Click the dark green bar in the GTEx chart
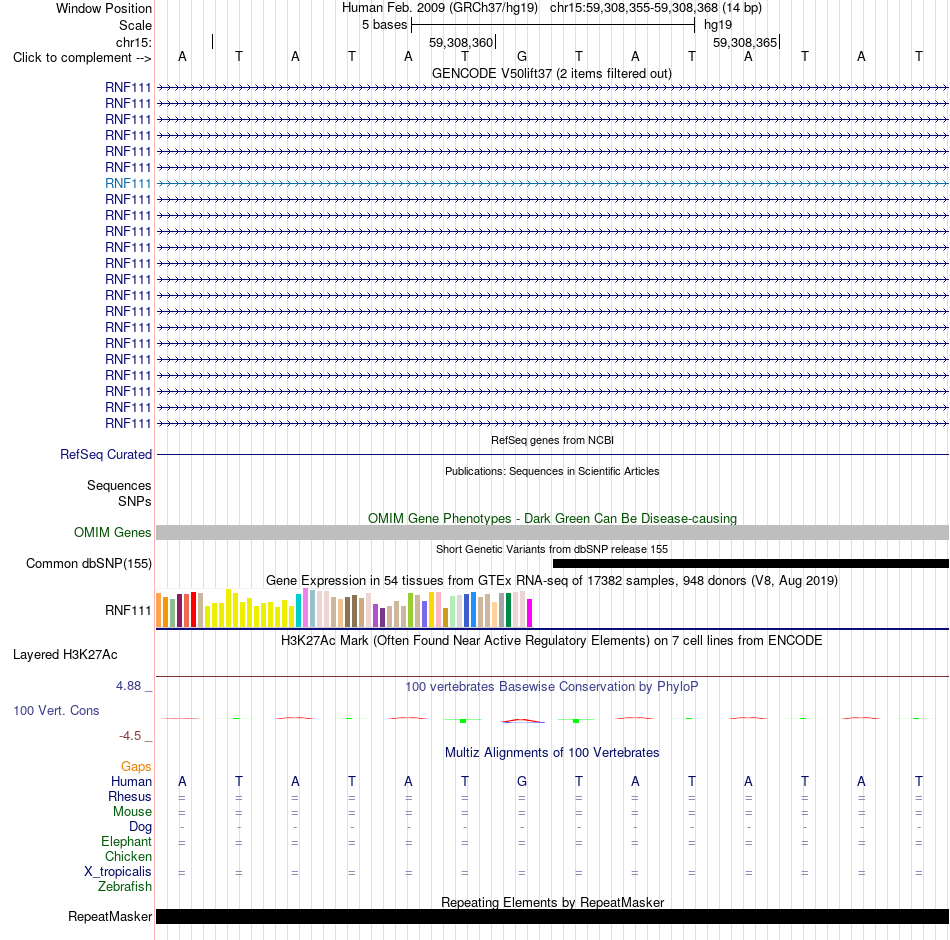 click(508, 610)
